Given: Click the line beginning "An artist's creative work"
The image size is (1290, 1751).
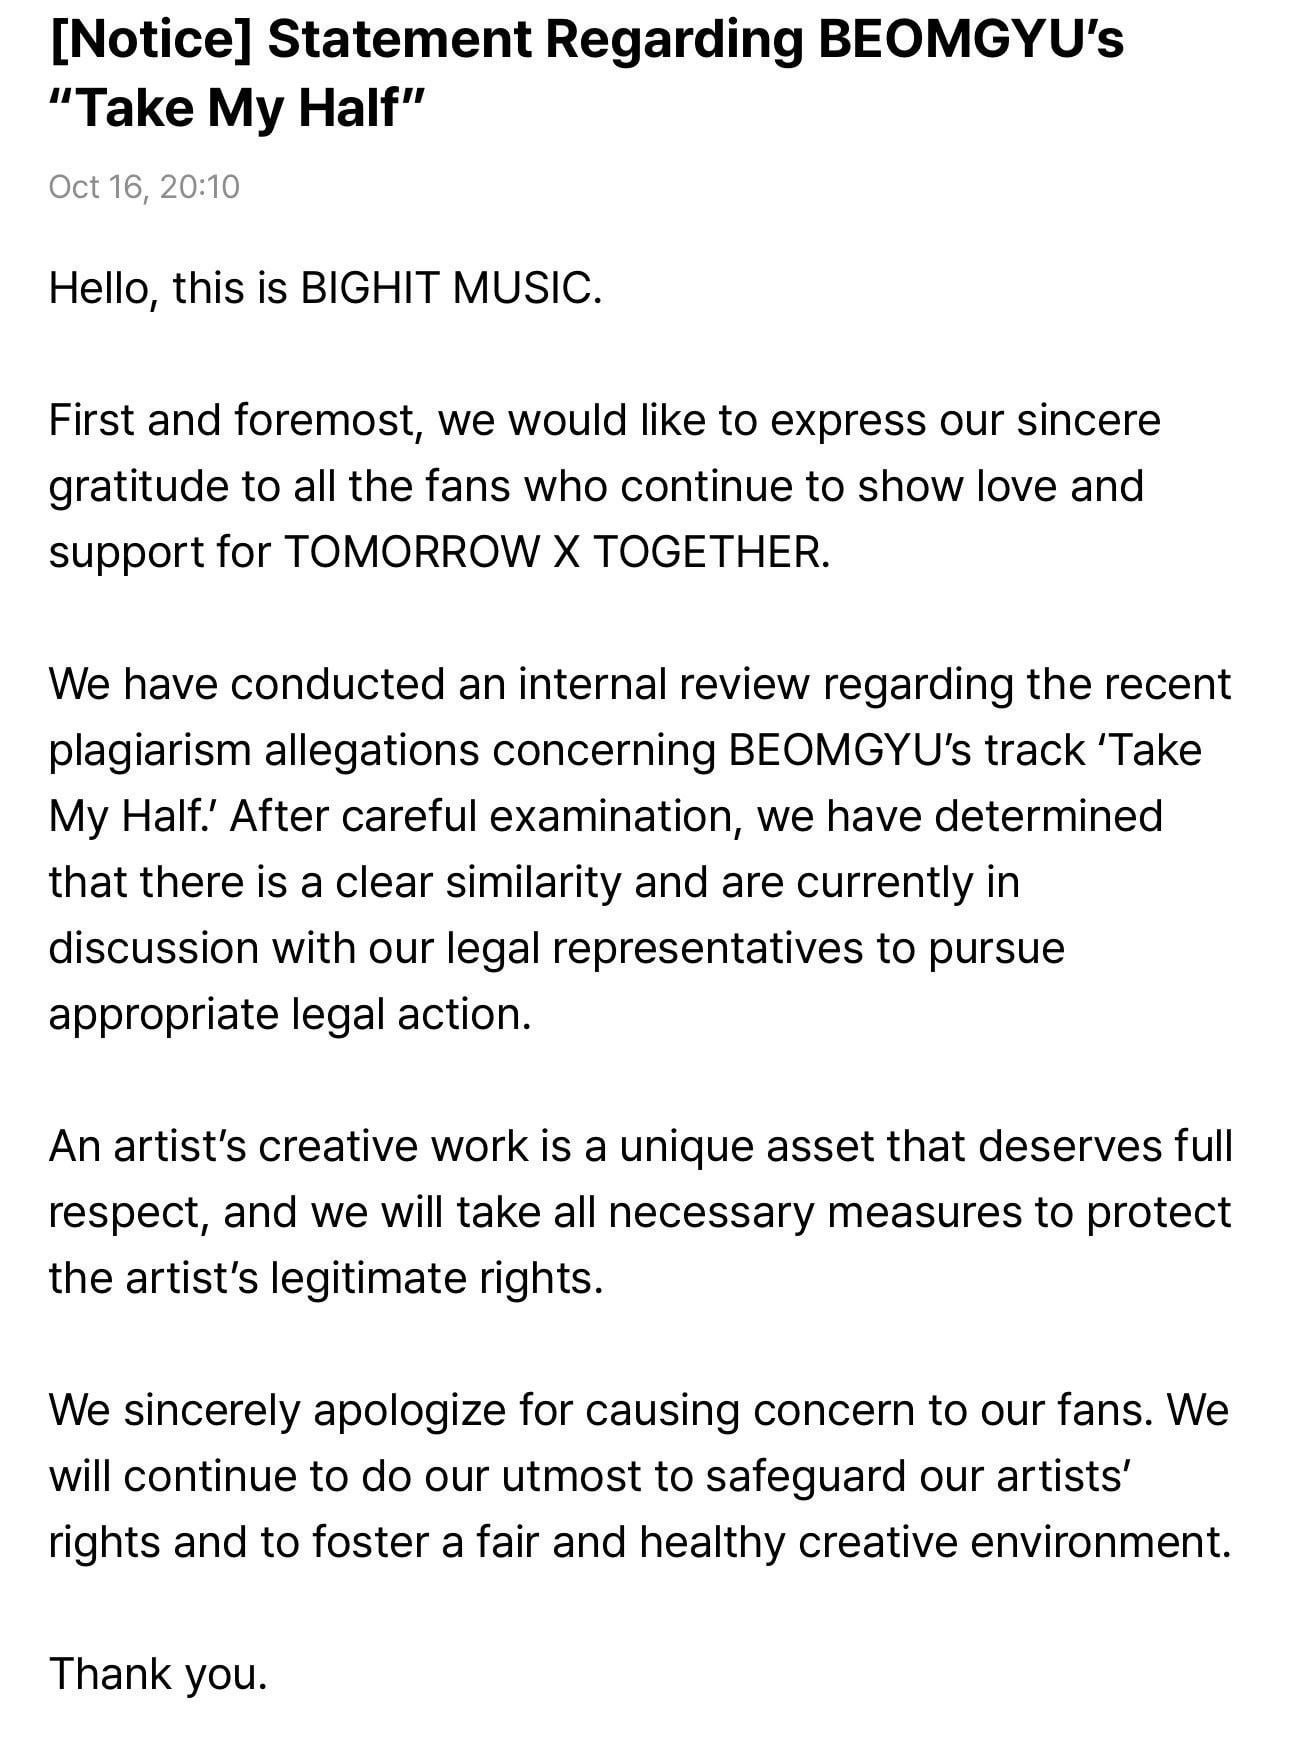Looking at the screenshot, I should point(640,1146).
